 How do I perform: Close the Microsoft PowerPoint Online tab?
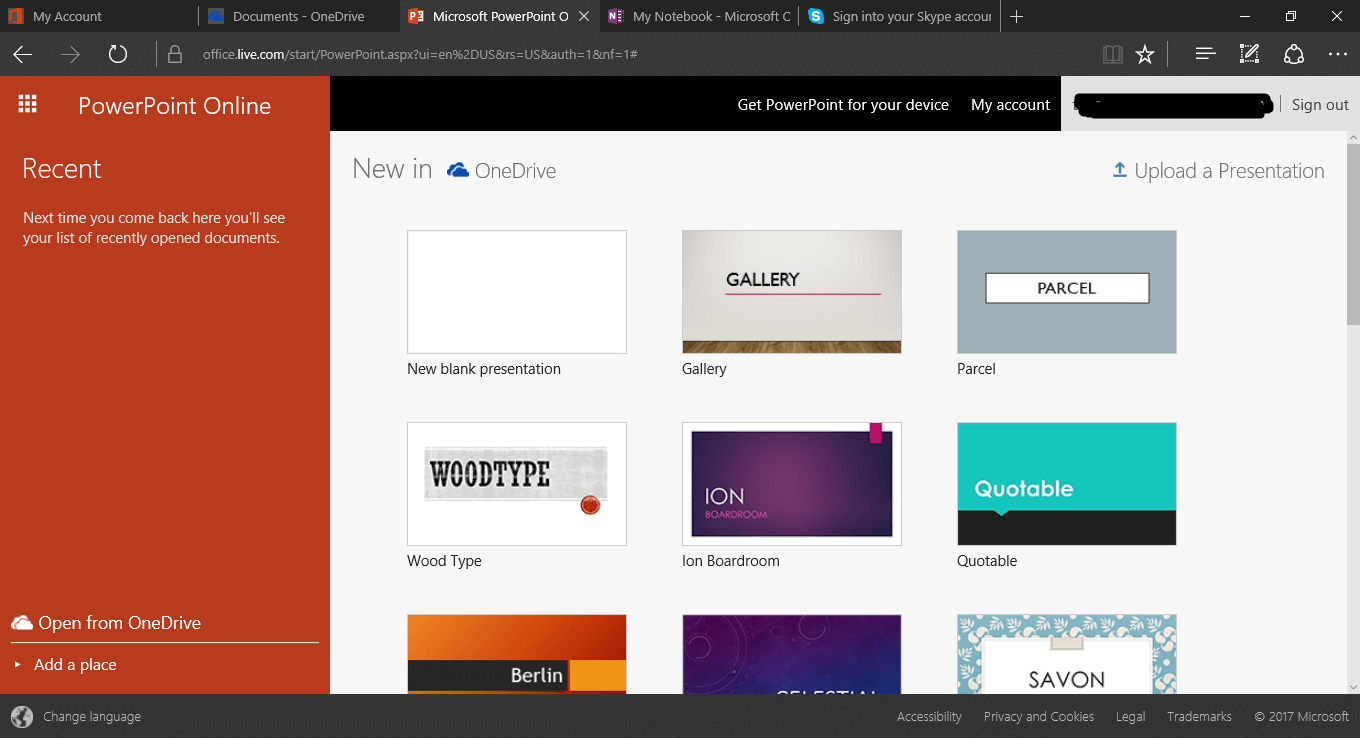pyautogui.click(x=584, y=17)
